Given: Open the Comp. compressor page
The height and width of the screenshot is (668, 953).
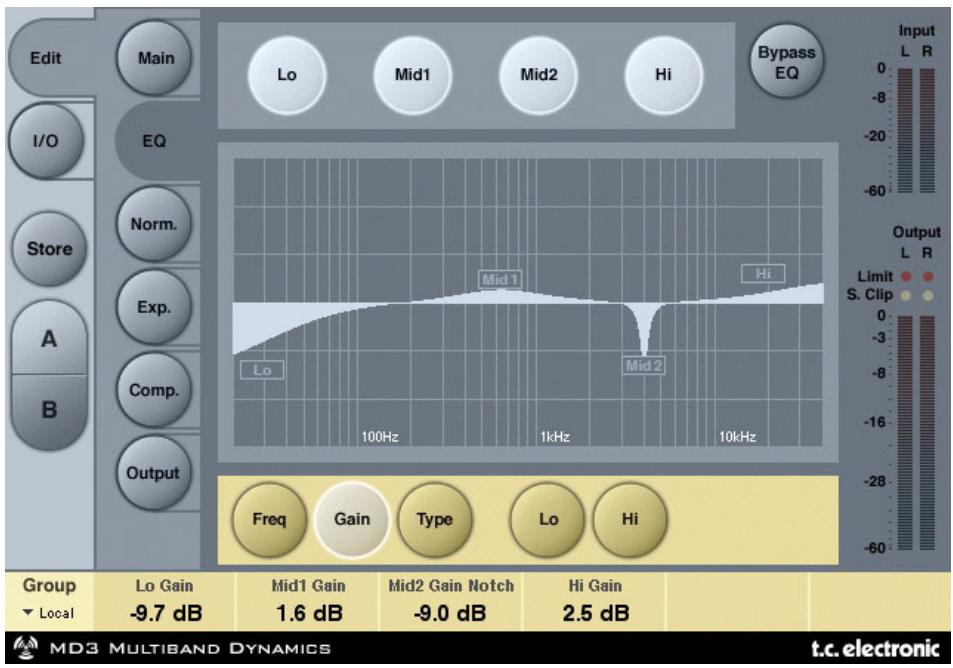Looking at the screenshot, I should click(154, 390).
